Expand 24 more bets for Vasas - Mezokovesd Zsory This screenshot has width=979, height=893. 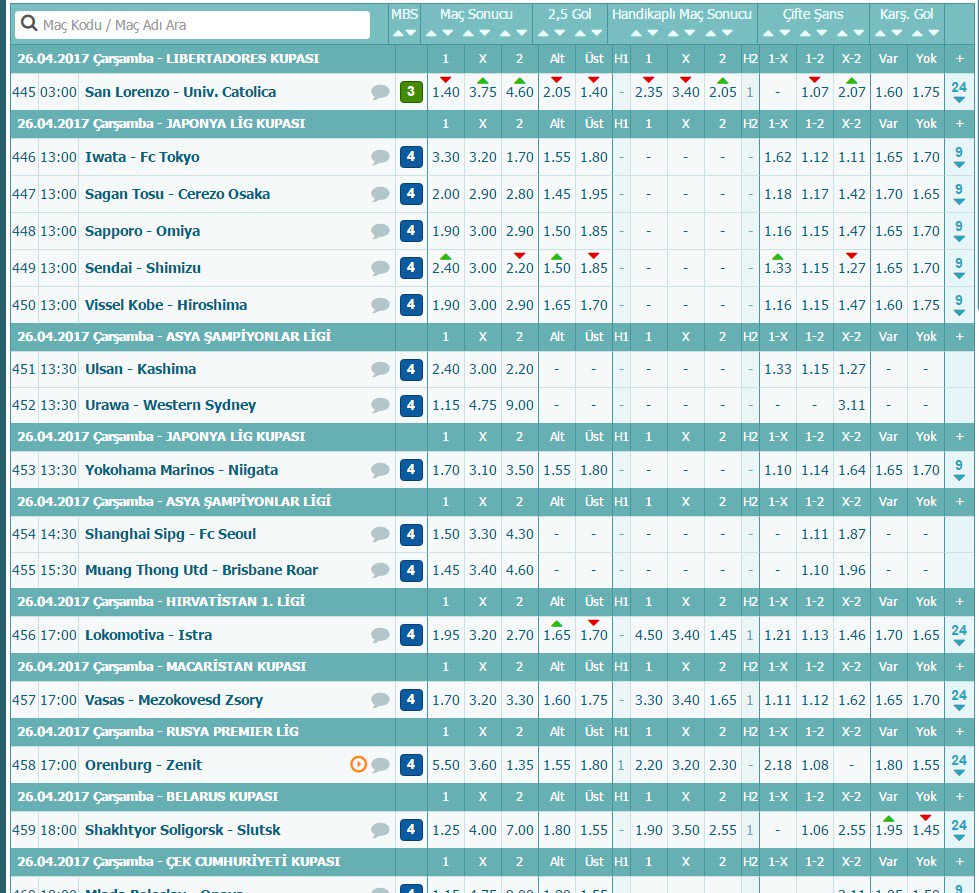pos(959,700)
